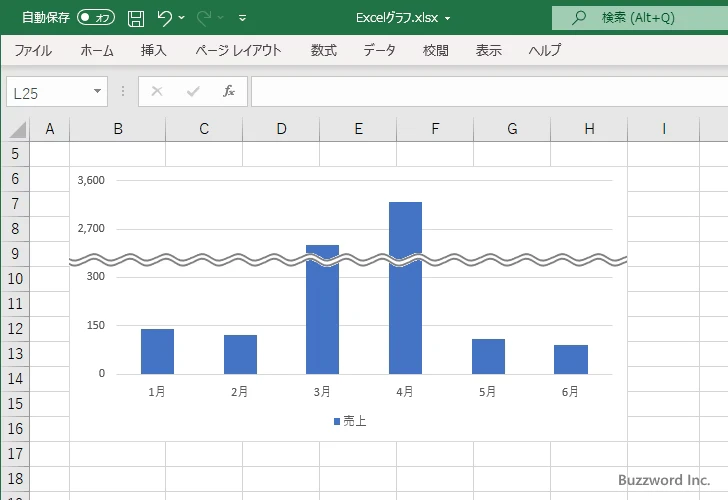Select column B header
The image size is (728, 500).
click(x=118, y=129)
